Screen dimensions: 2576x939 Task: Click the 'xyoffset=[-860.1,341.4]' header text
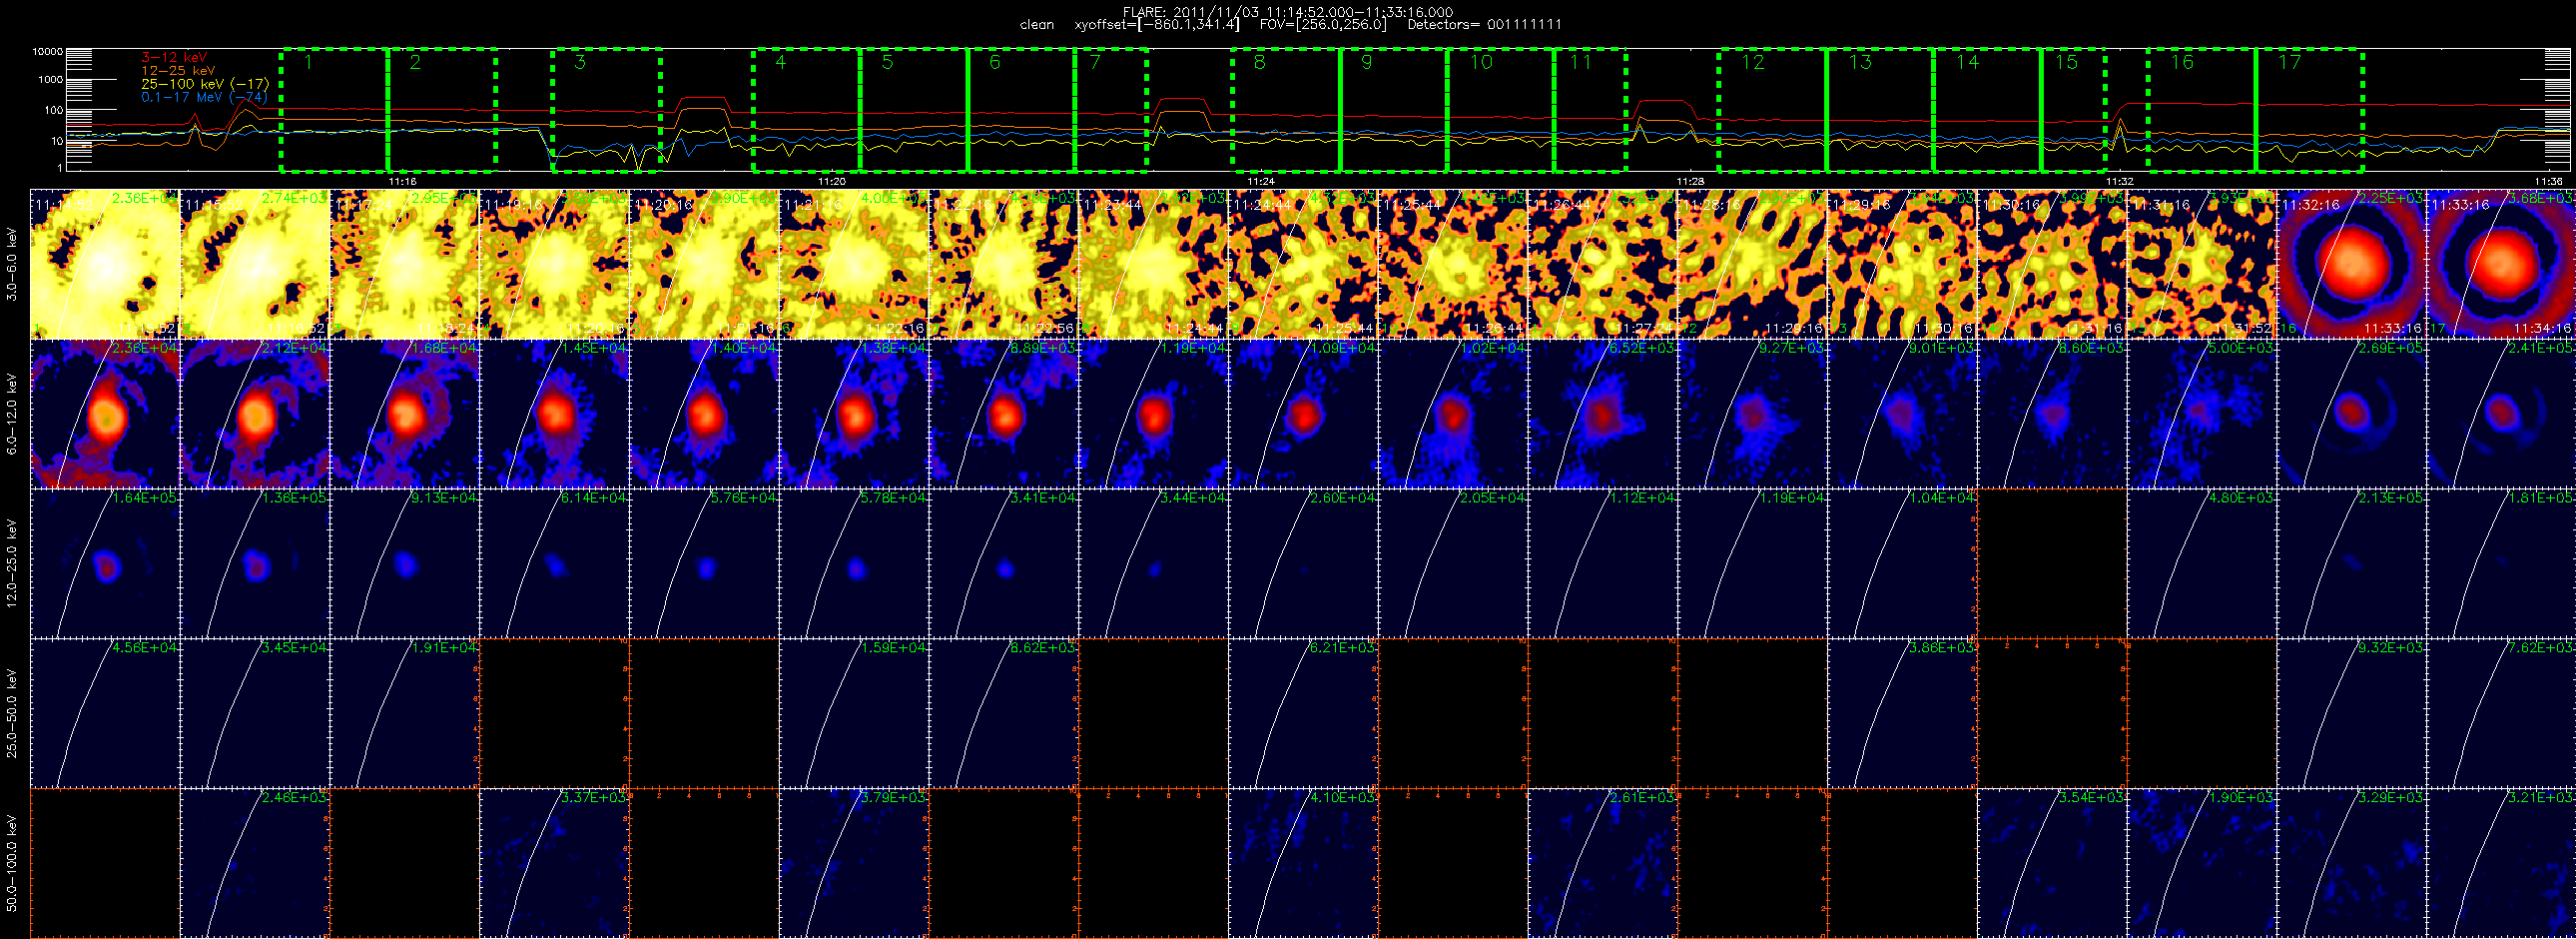(x=1156, y=25)
